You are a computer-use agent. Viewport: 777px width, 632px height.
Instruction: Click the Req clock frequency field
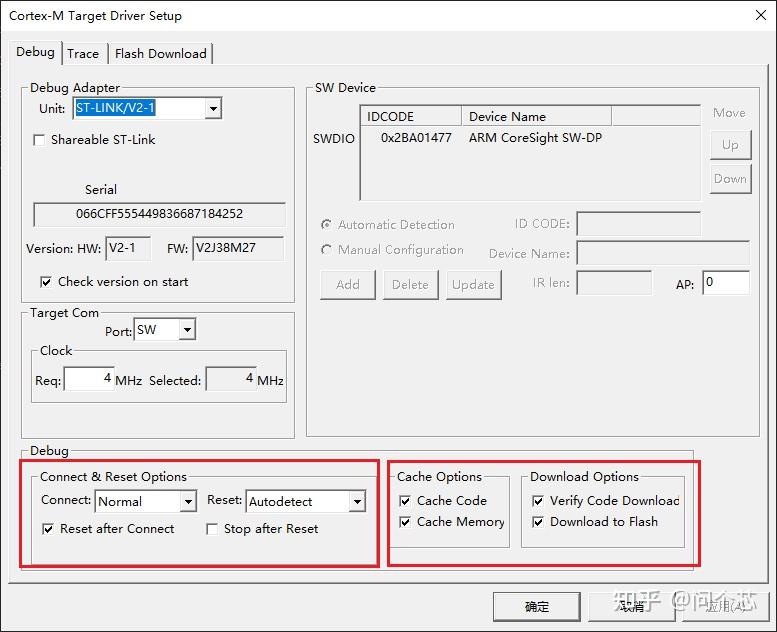click(x=89, y=379)
